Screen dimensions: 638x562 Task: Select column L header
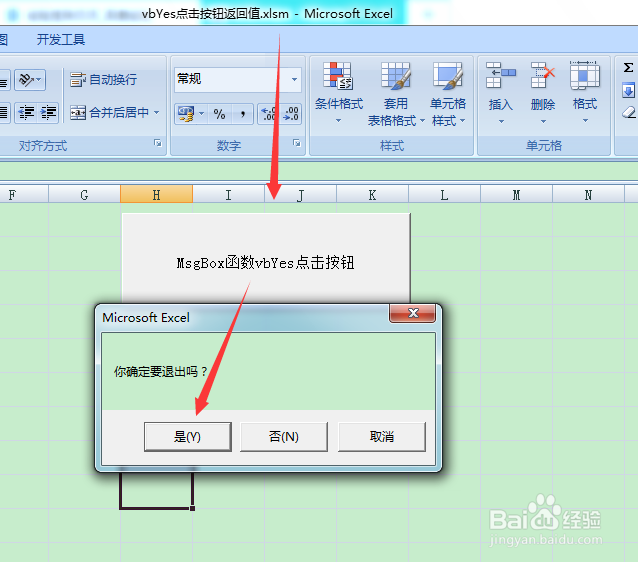(444, 195)
